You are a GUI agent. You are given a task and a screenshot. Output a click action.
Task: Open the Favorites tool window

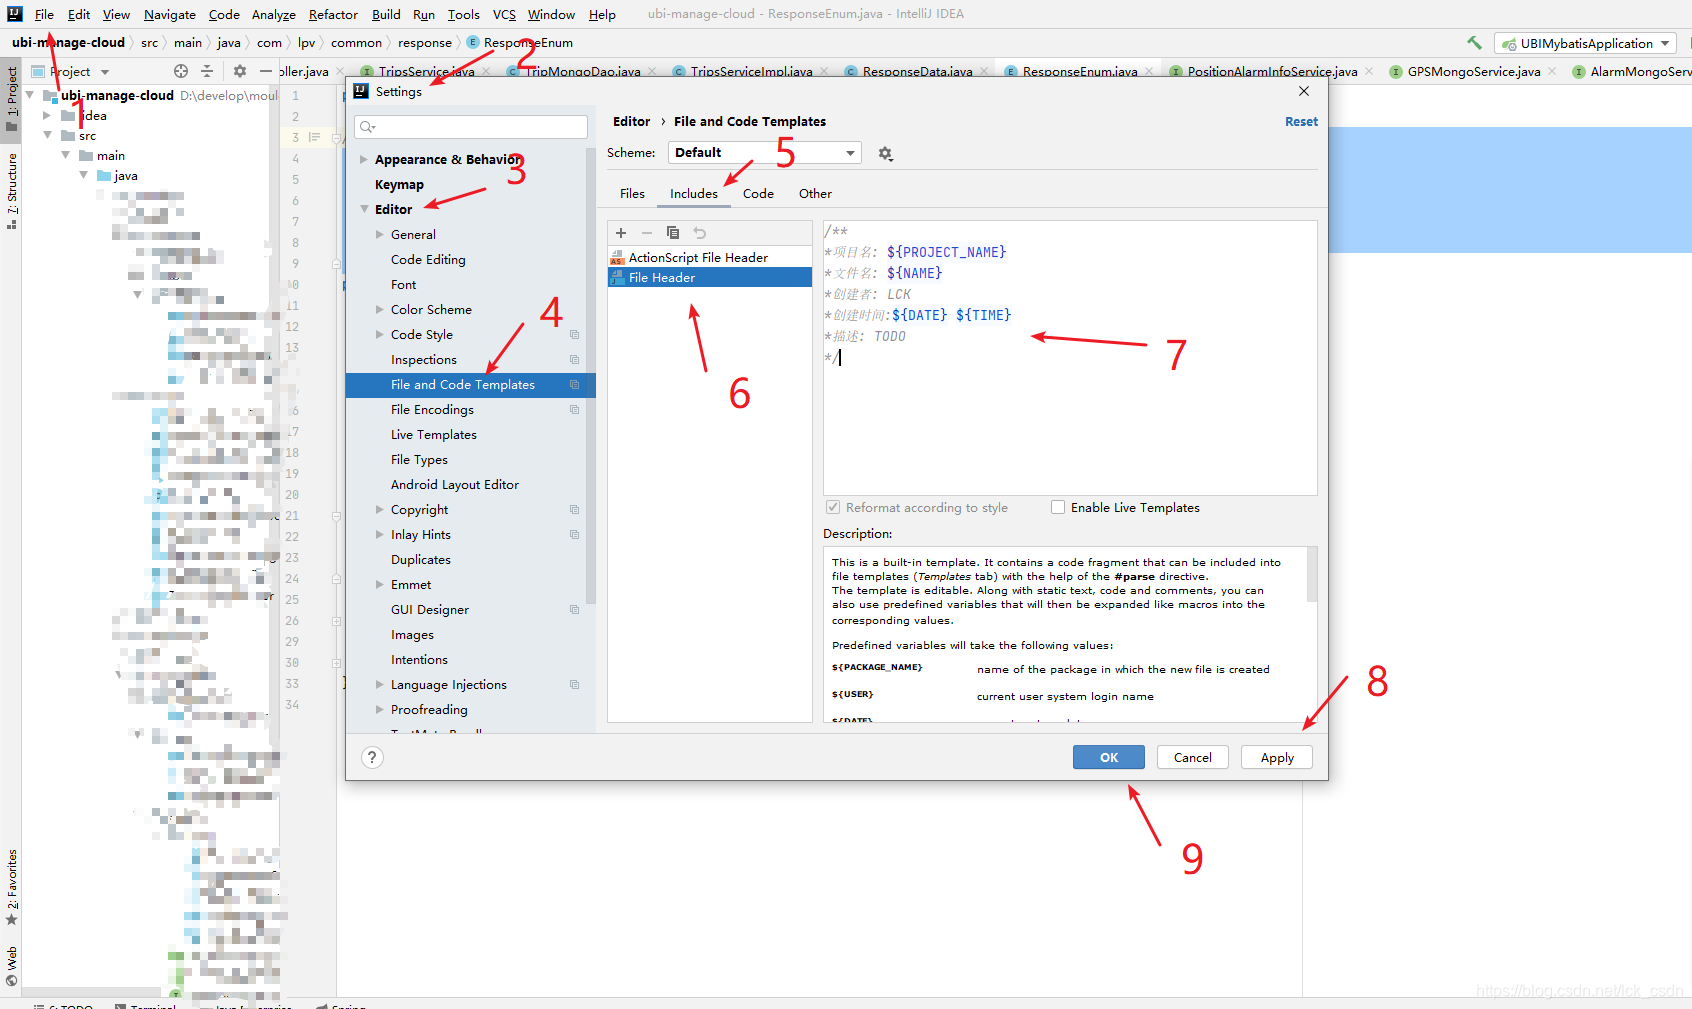point(12,887)
